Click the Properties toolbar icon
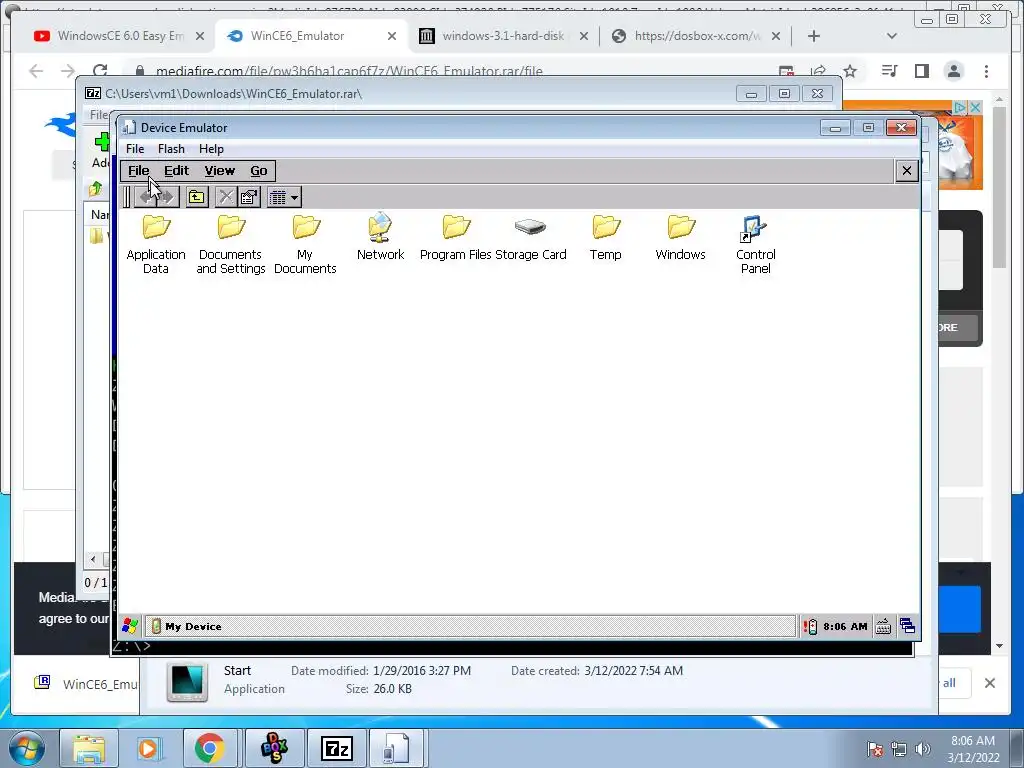Screen dimensions: 1024x768 coord(249,197)
